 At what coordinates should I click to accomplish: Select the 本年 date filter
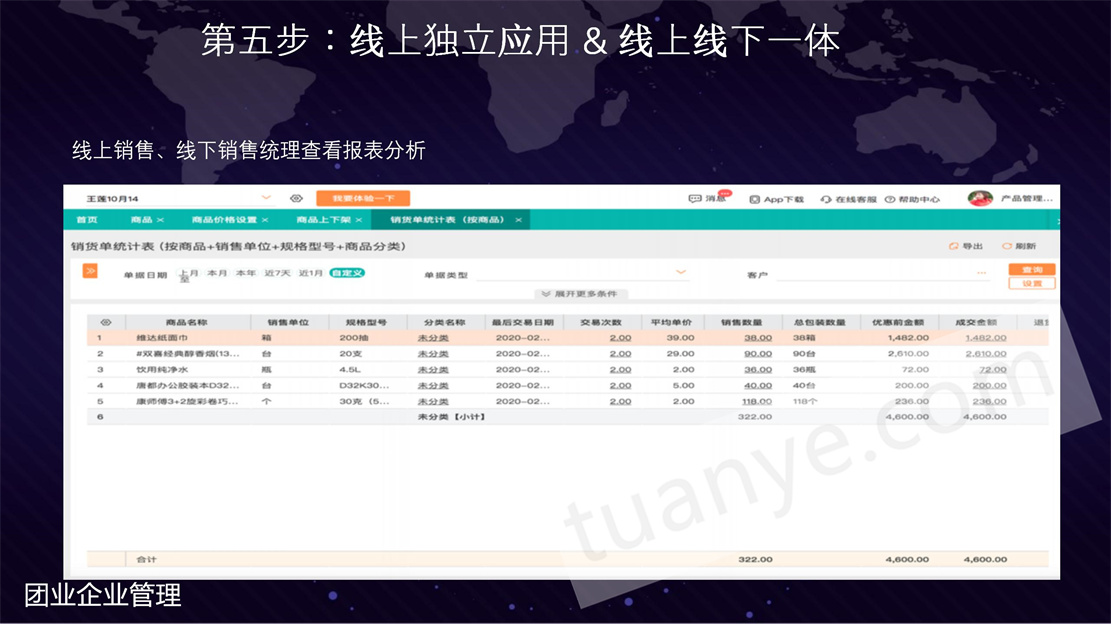pyautogui.click(x=246, y=273)
